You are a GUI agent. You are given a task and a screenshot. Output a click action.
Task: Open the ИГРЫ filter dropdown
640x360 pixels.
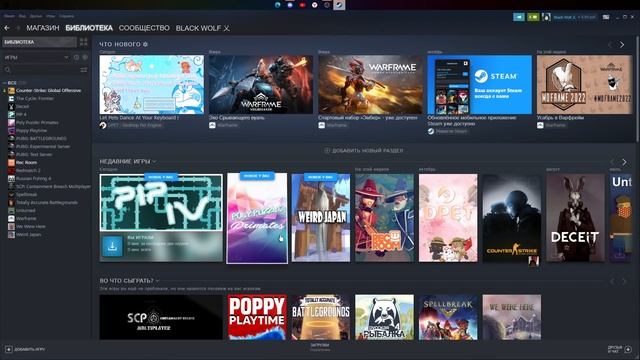37,58
